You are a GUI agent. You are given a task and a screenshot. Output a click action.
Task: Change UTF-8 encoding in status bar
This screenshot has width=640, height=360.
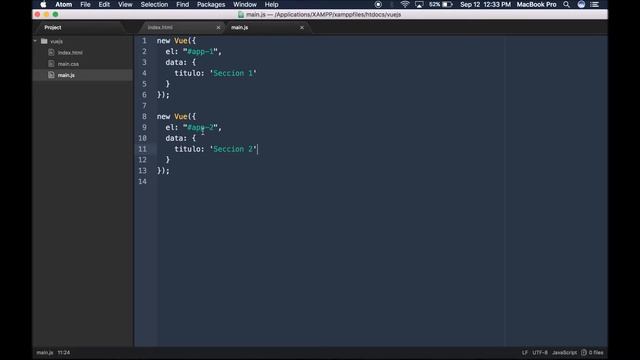coord(540,353)
